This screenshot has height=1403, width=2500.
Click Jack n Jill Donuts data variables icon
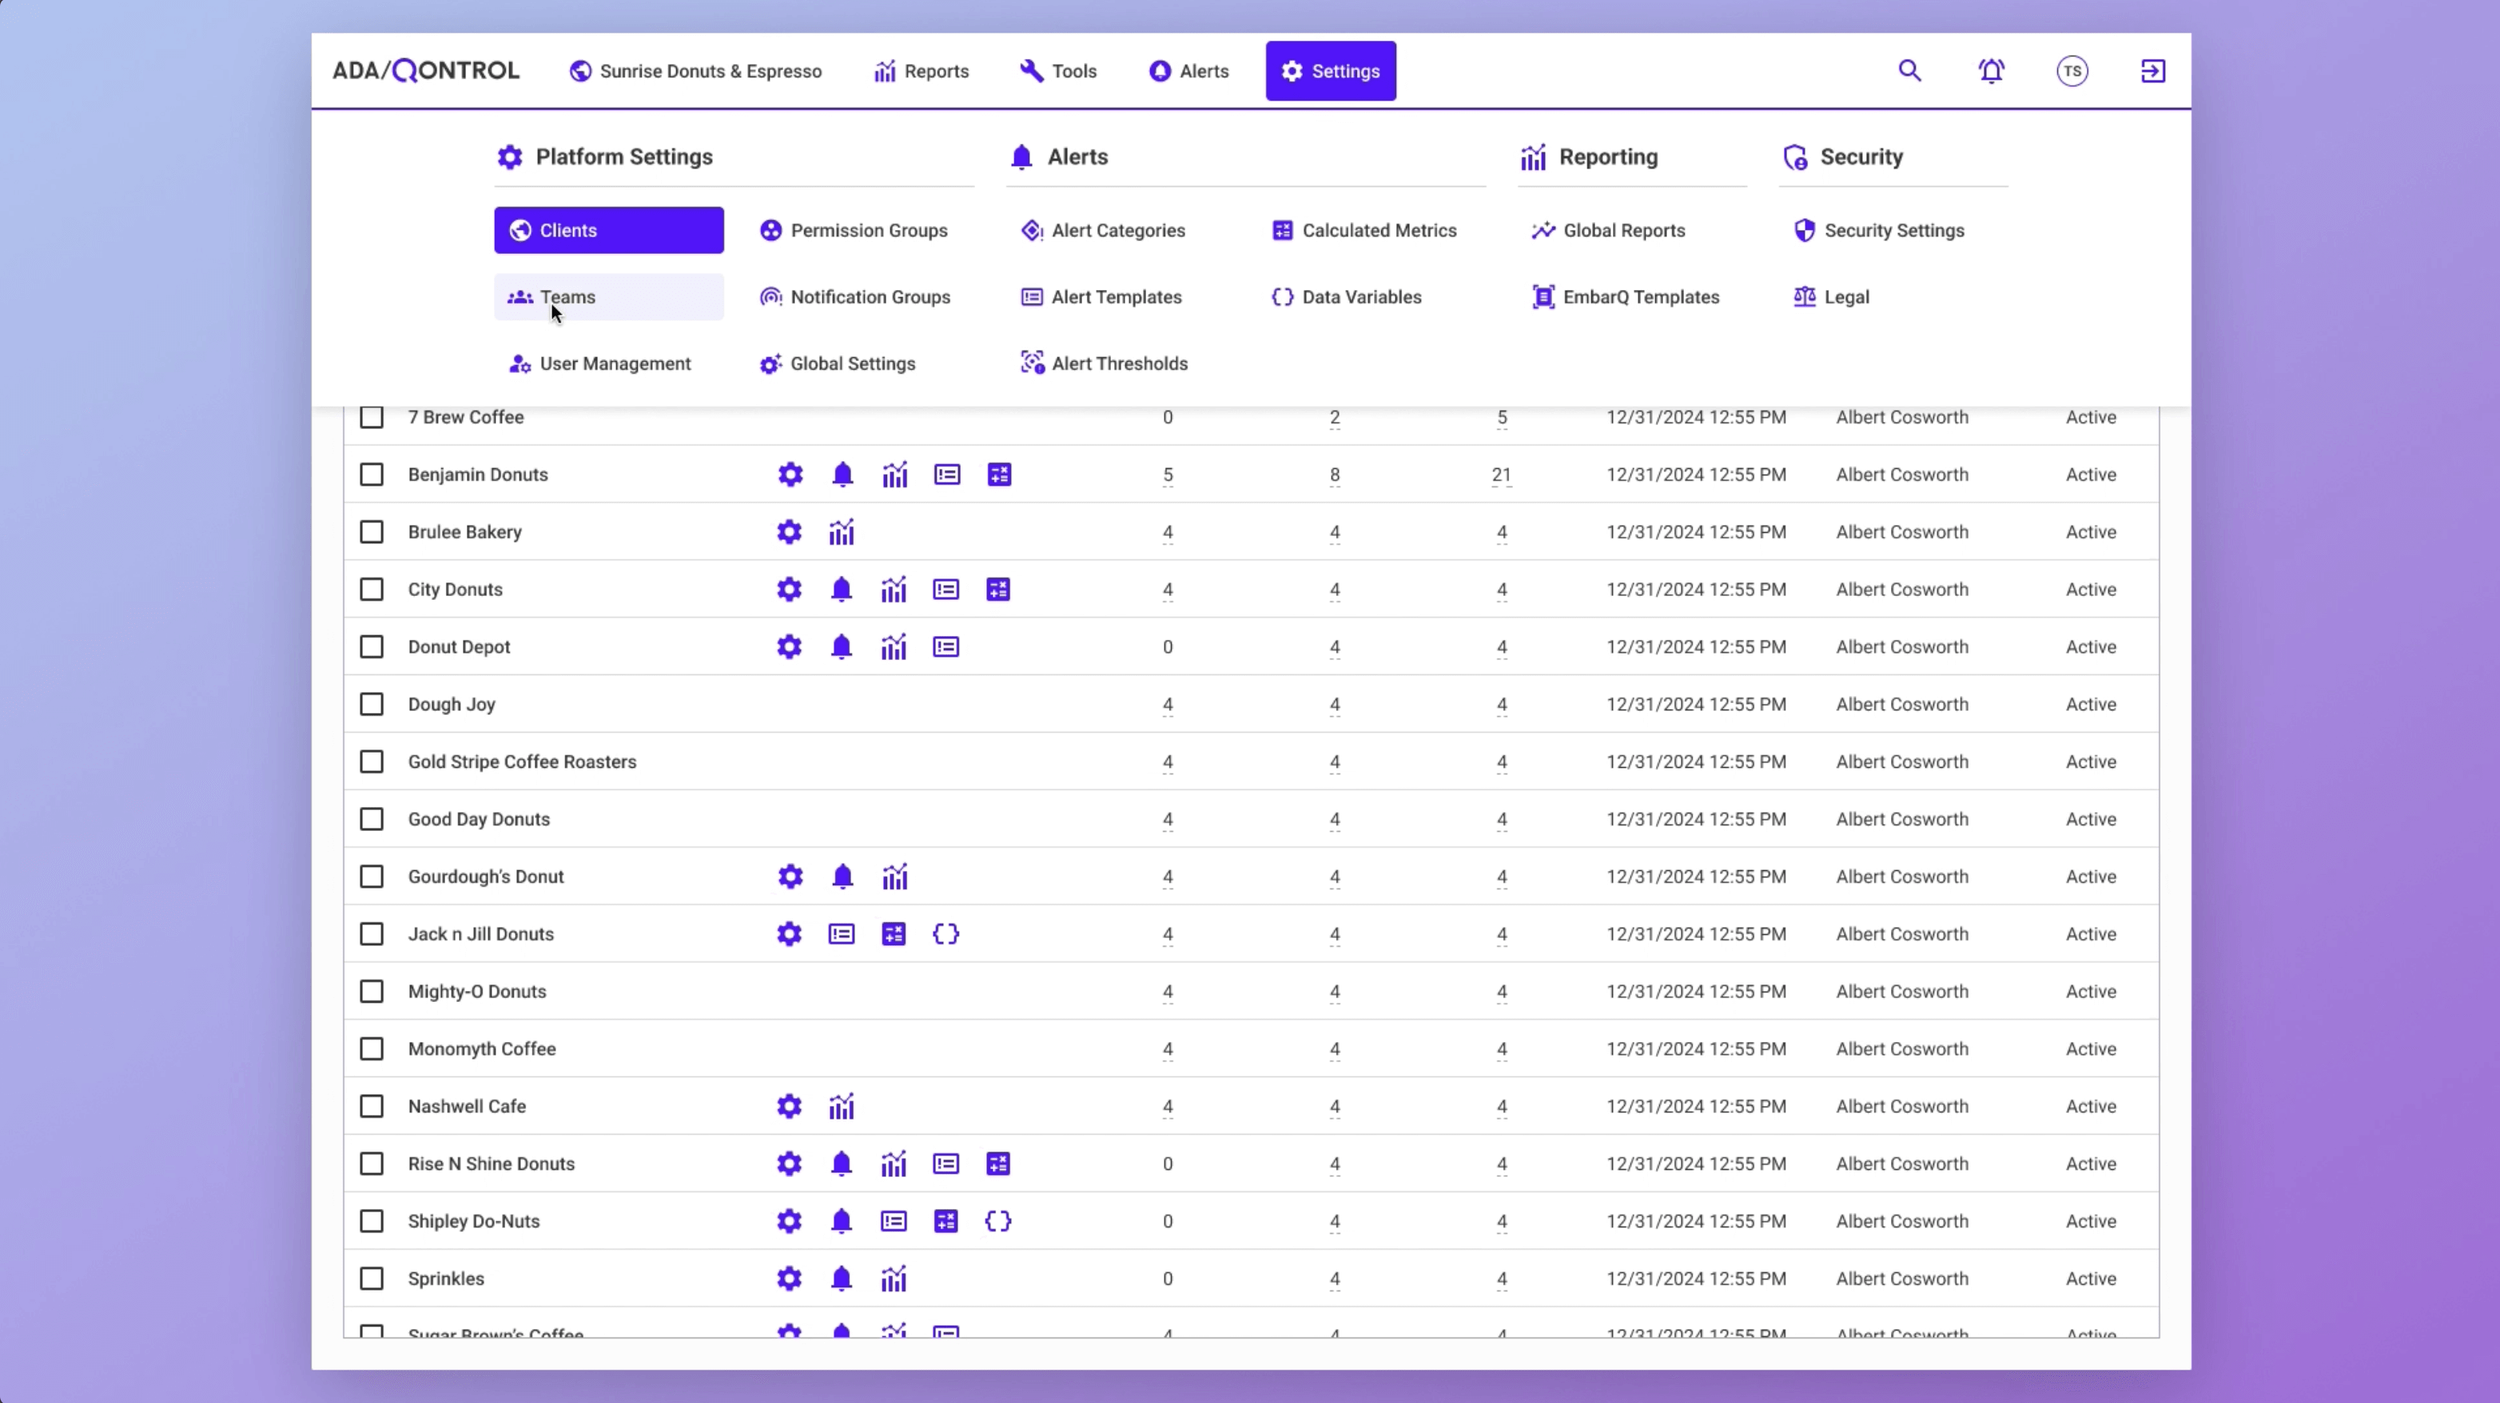point(945,934)
